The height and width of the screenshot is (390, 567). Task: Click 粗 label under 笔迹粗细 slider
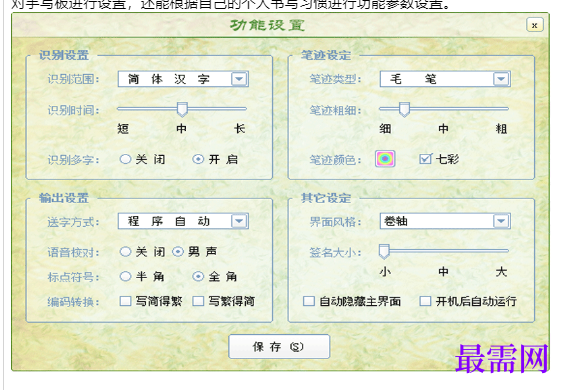coord(501,128)
